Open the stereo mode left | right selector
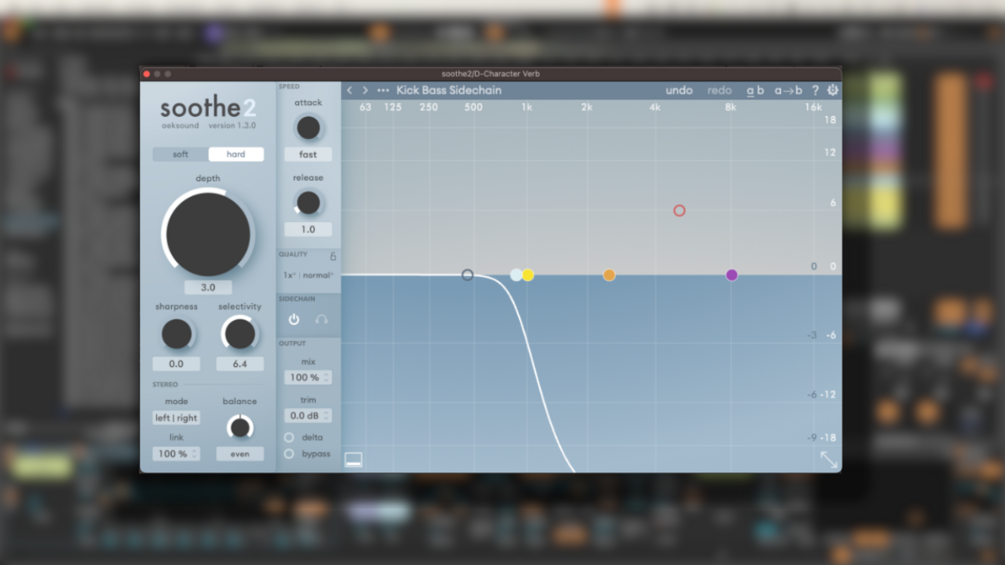The width and height of the screenshot is (1005, 565). (x=176, y=418)
